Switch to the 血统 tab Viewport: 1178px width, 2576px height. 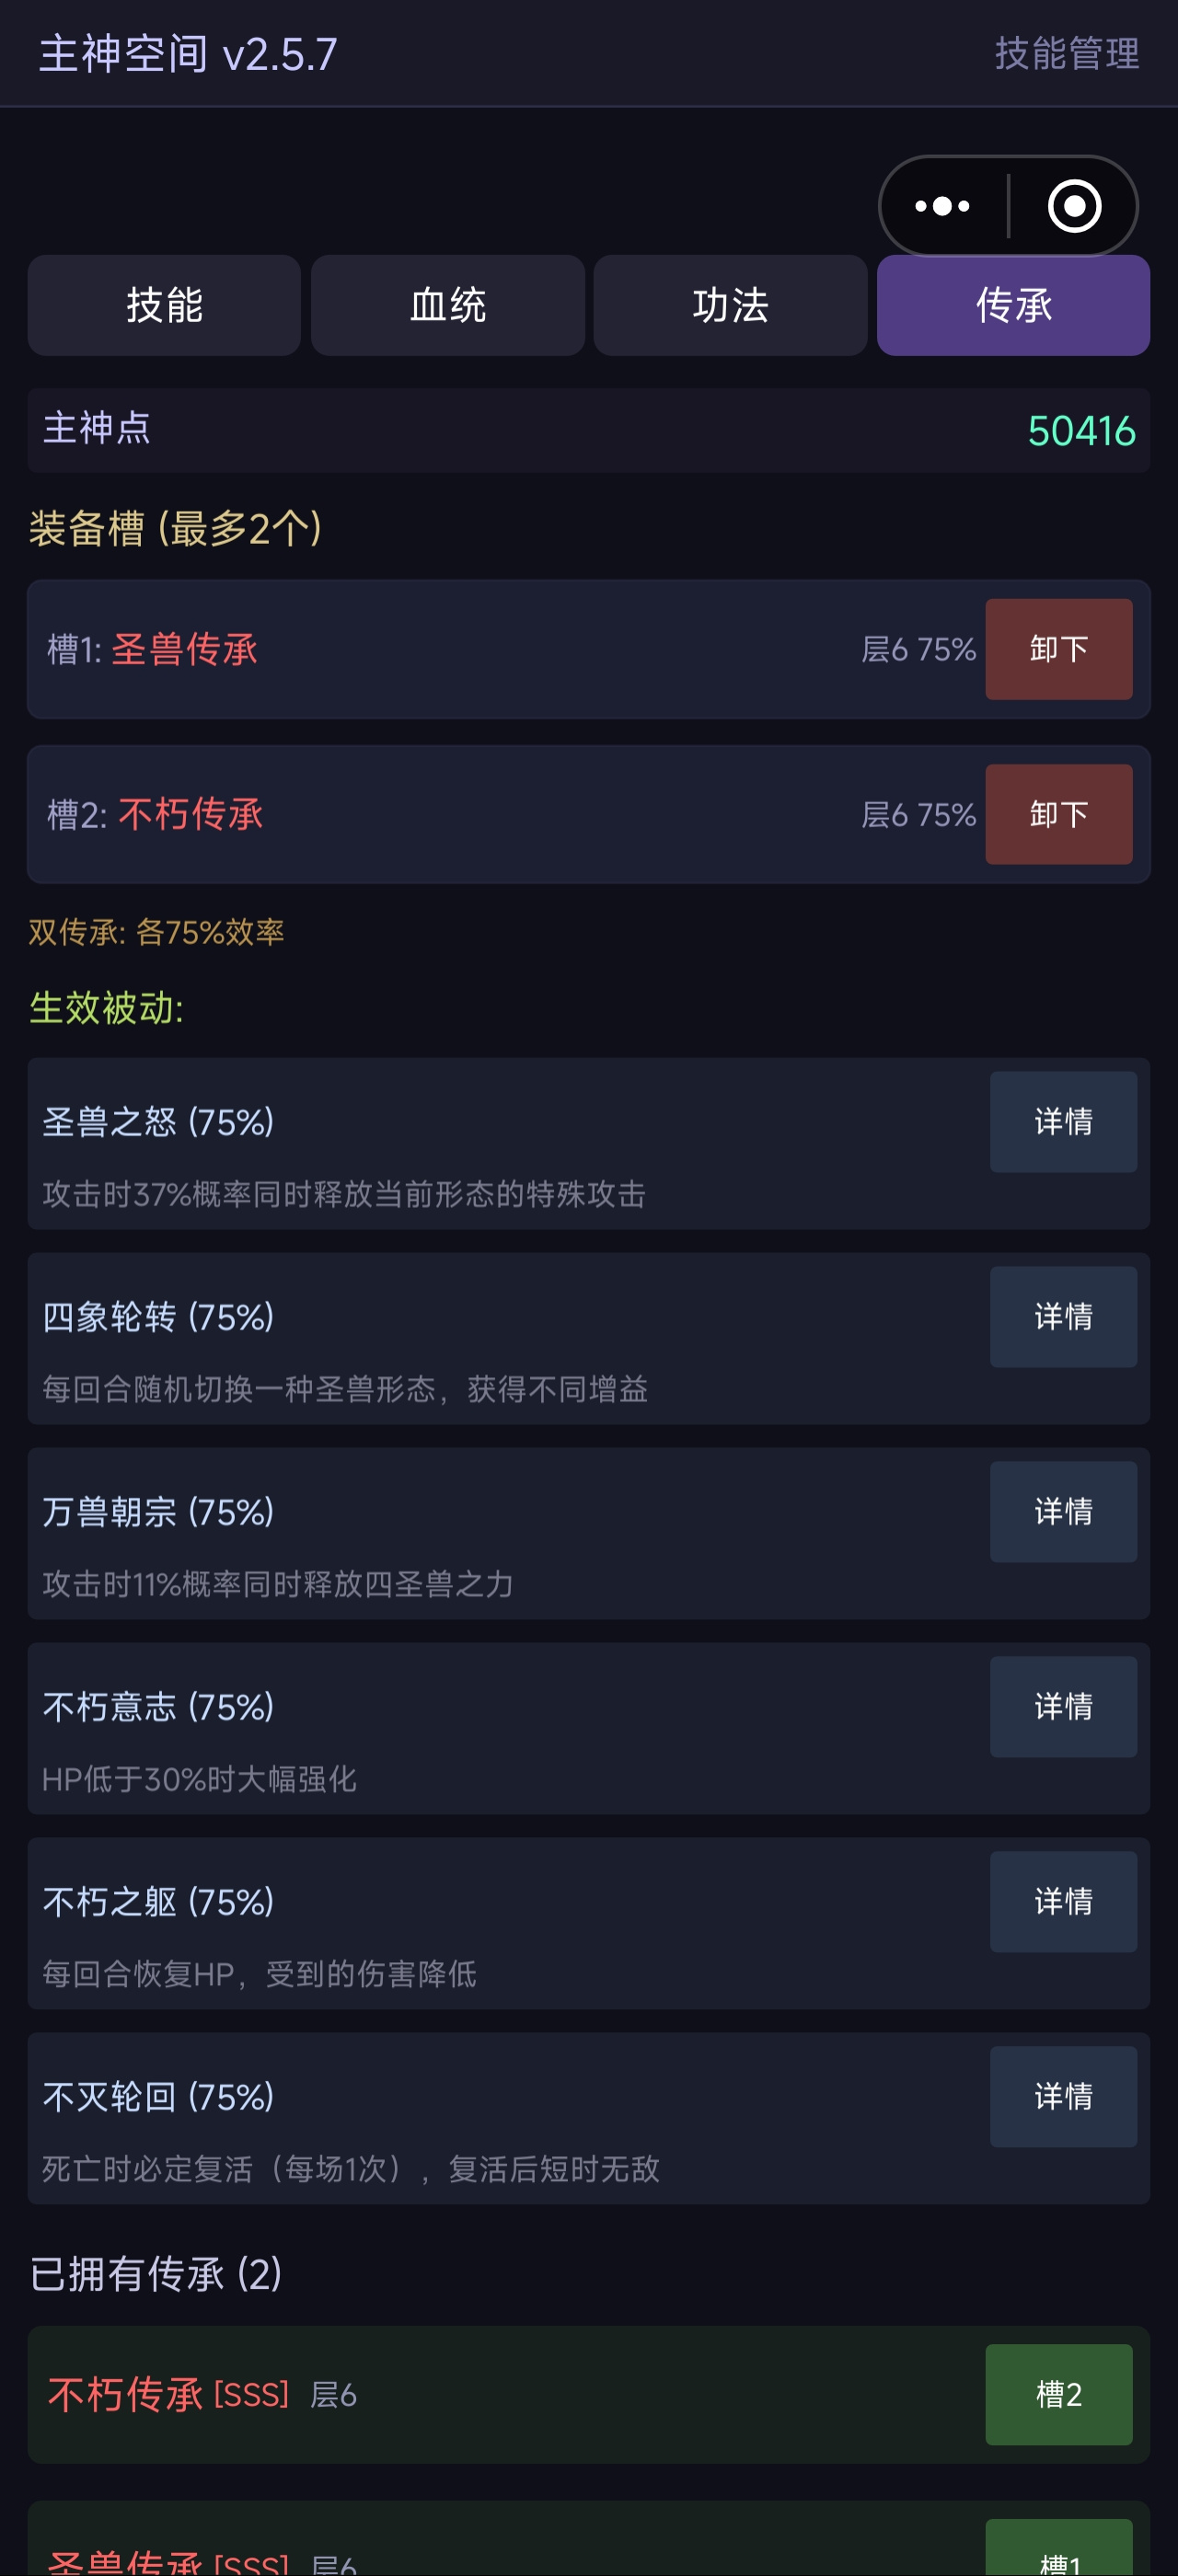[x=447, y=305]
